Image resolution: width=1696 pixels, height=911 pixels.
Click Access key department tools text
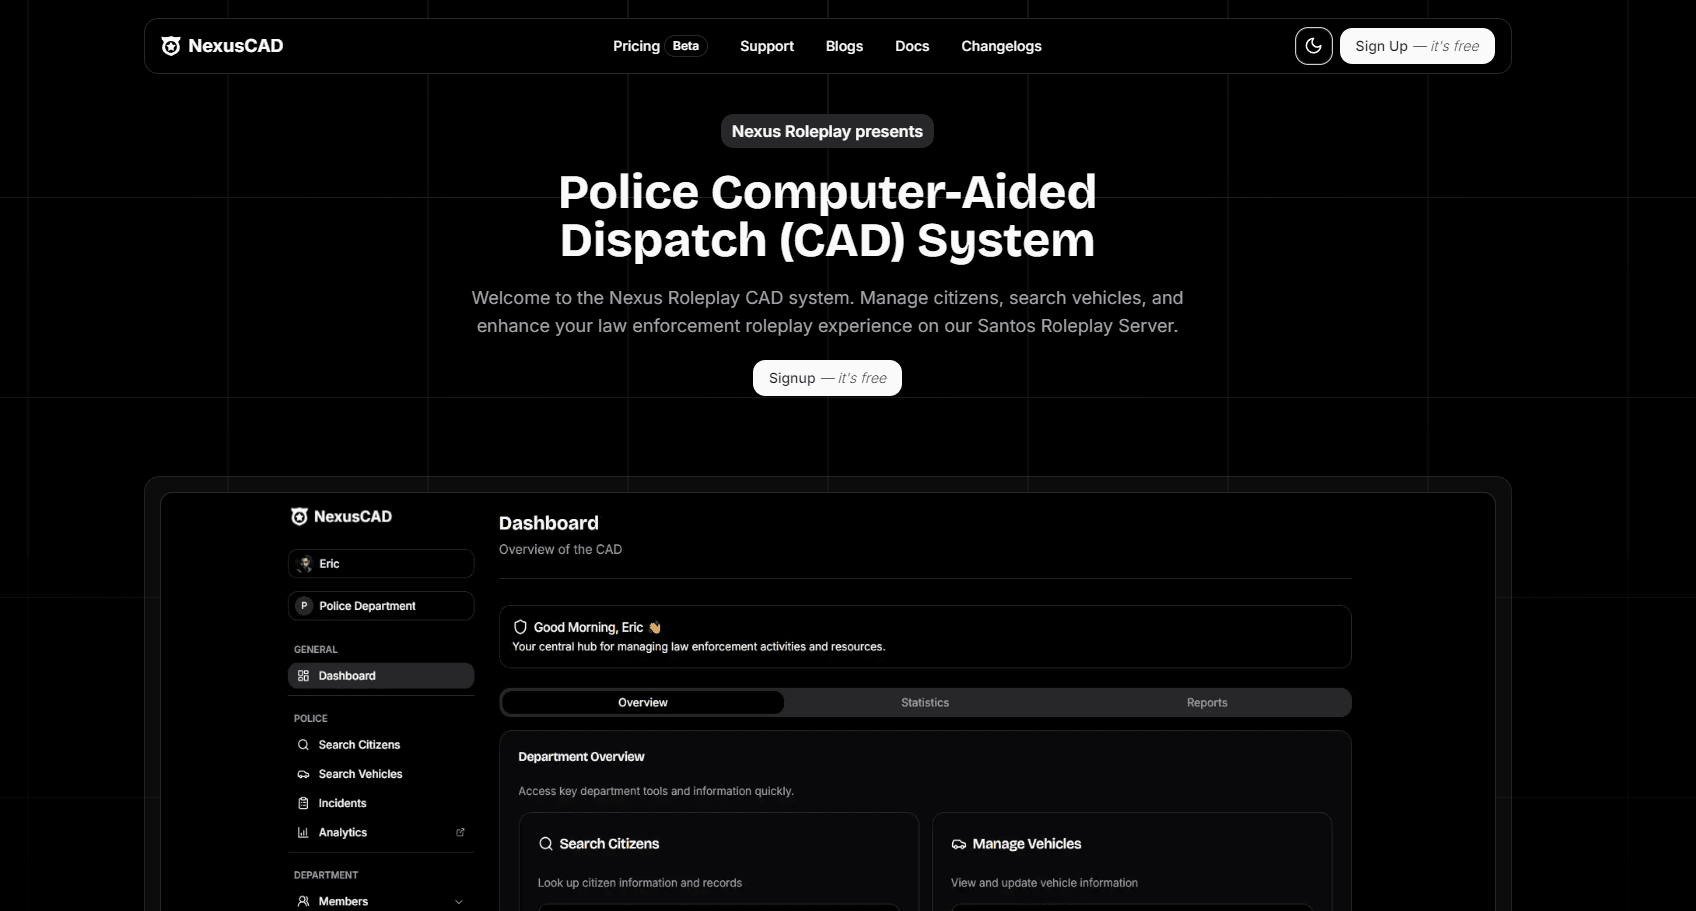[x=656, y=791]
